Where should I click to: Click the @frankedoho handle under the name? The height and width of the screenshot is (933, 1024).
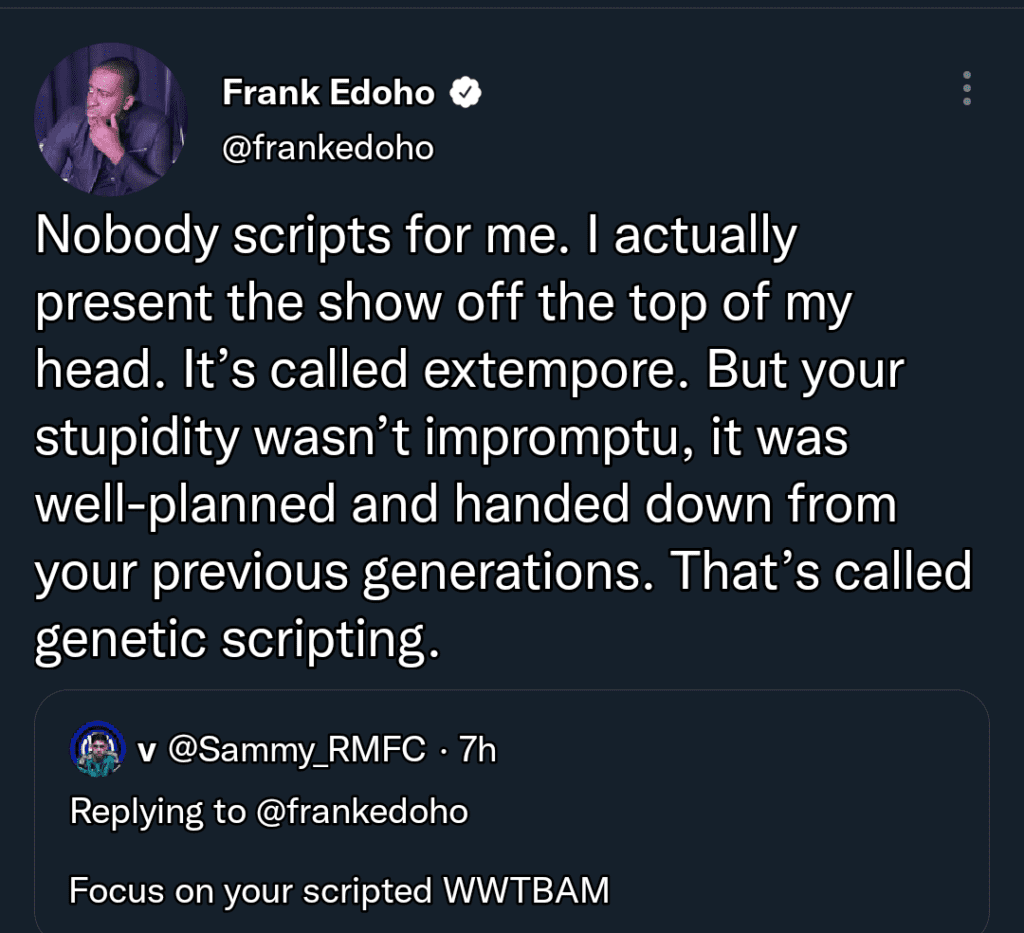click(327, 148)
